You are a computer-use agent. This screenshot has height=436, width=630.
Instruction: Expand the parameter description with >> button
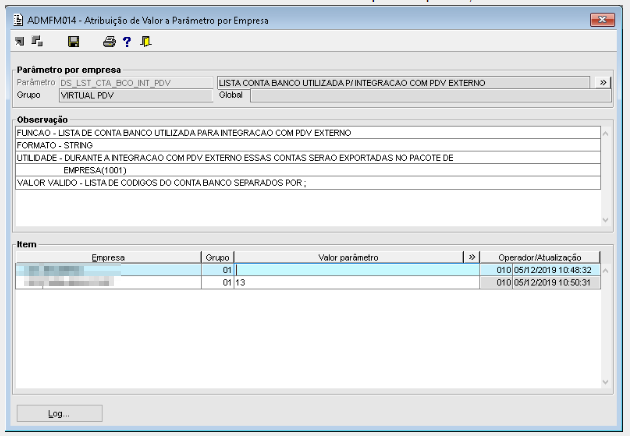click(603, 82)
